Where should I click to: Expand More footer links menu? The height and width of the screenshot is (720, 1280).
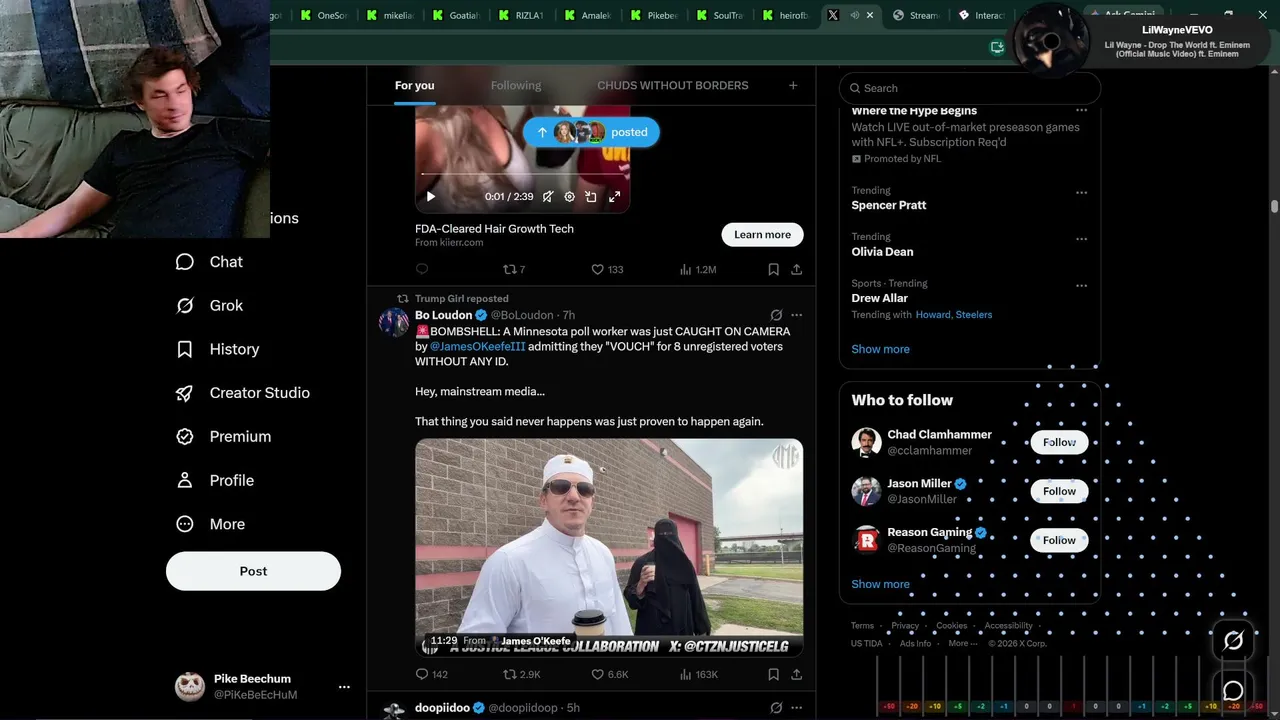coord(962,643)
